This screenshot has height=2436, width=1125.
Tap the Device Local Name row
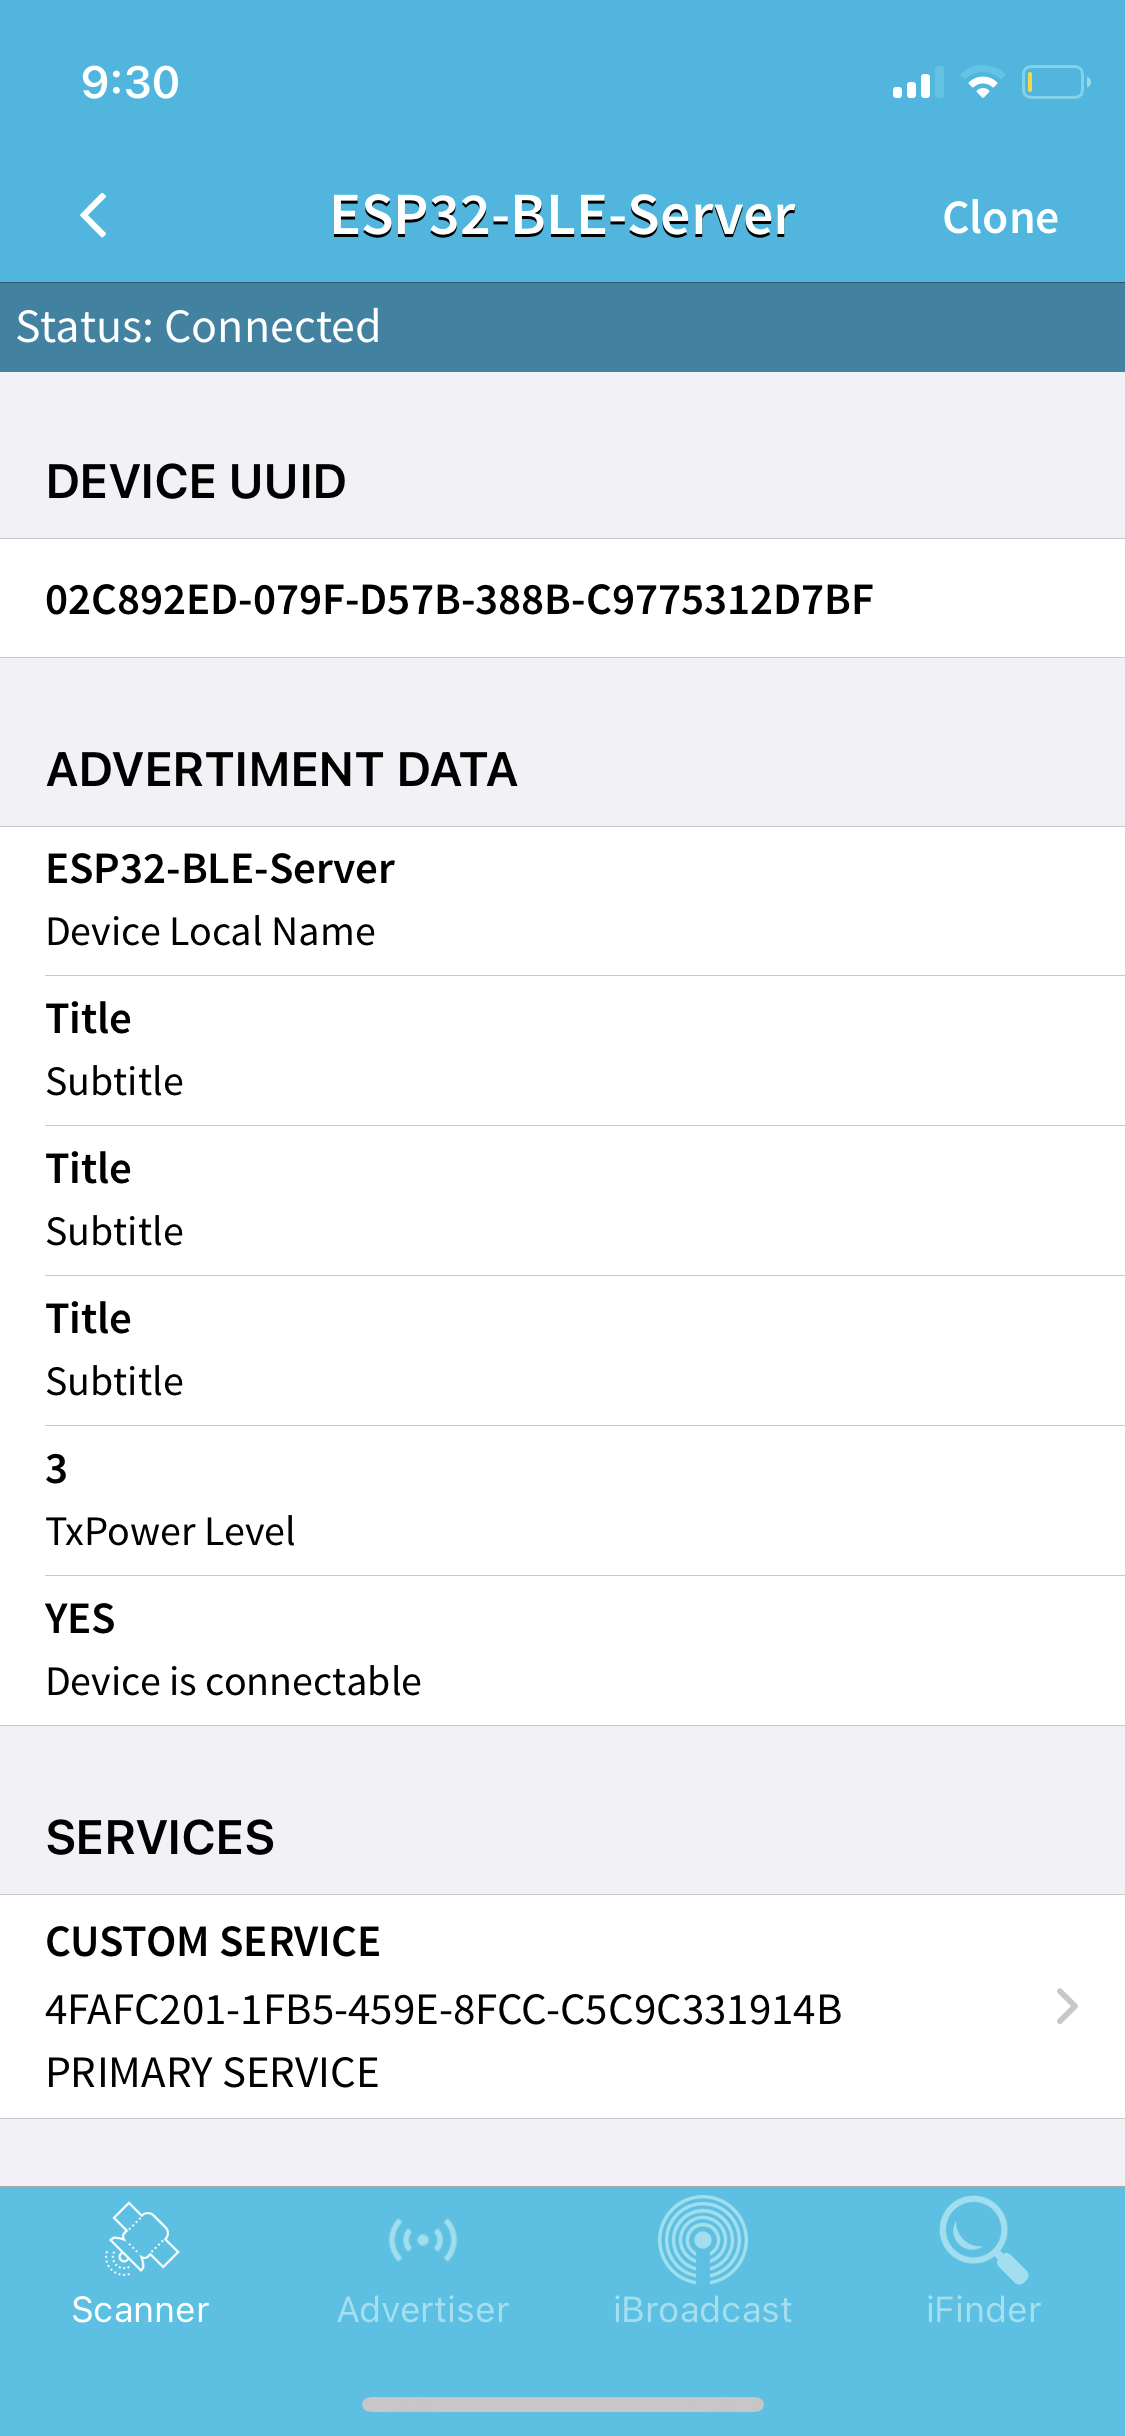tap(562, 900)
